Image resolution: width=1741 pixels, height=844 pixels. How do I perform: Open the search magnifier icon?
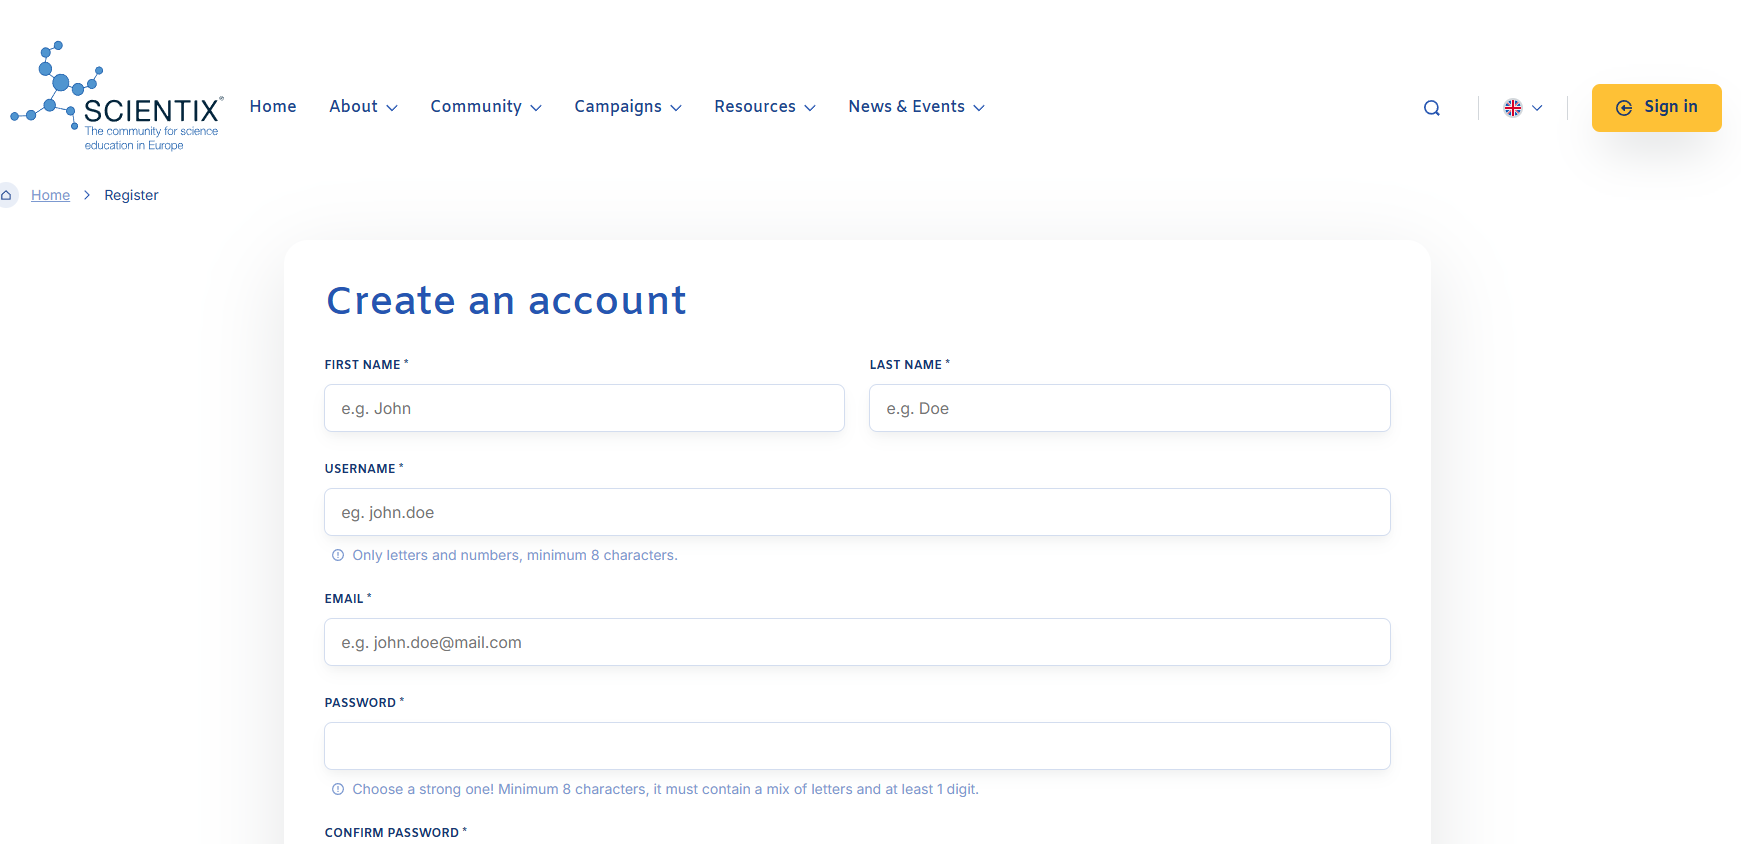click(x=1431, y=108)
